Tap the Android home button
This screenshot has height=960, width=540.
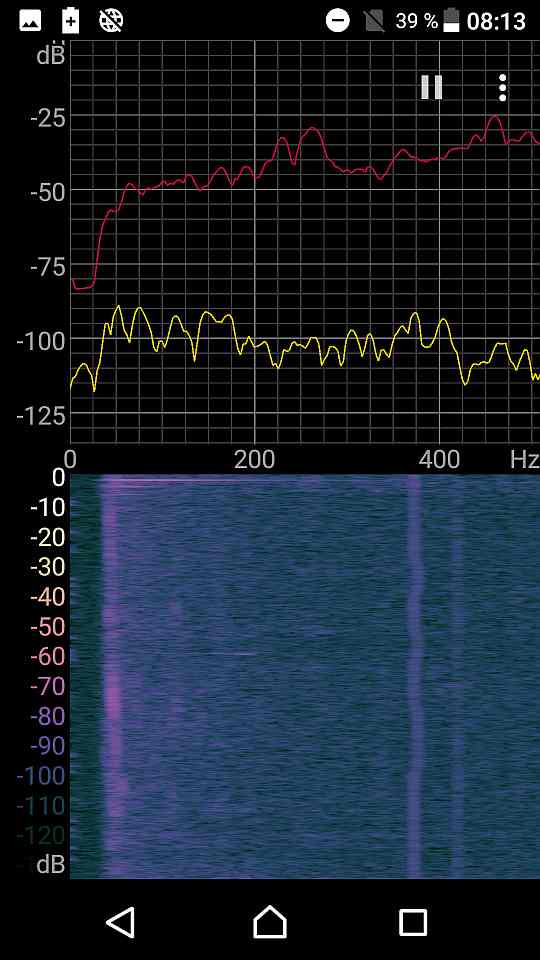270,921
